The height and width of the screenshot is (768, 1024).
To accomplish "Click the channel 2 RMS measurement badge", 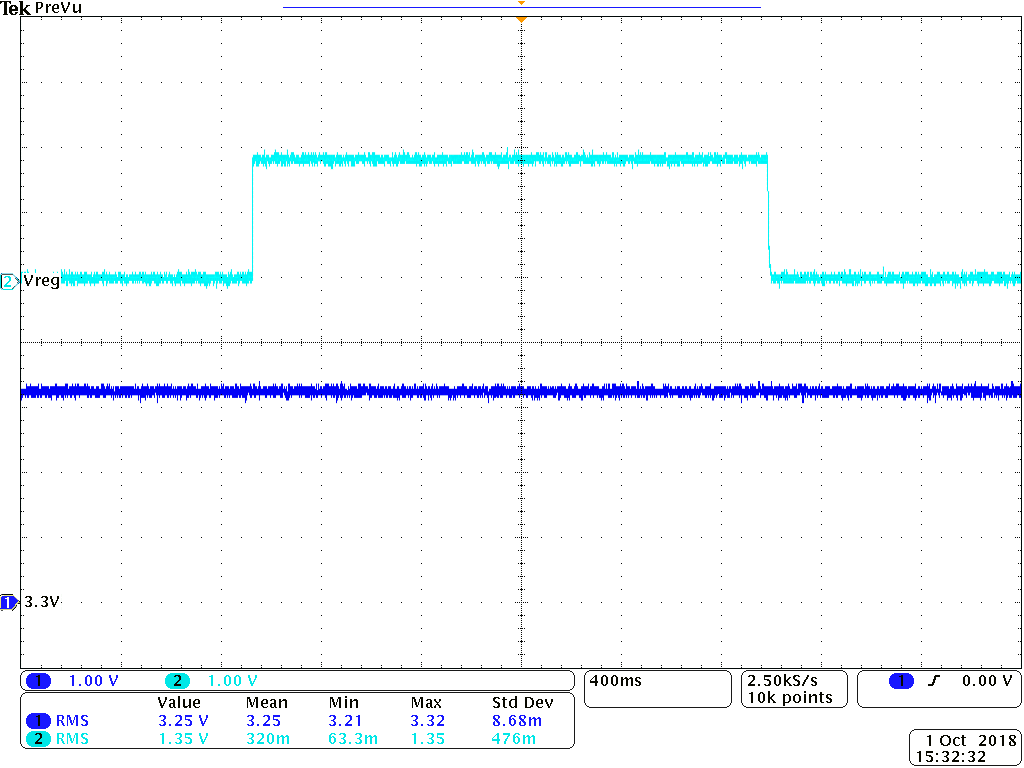I will (x=39, y=739).
